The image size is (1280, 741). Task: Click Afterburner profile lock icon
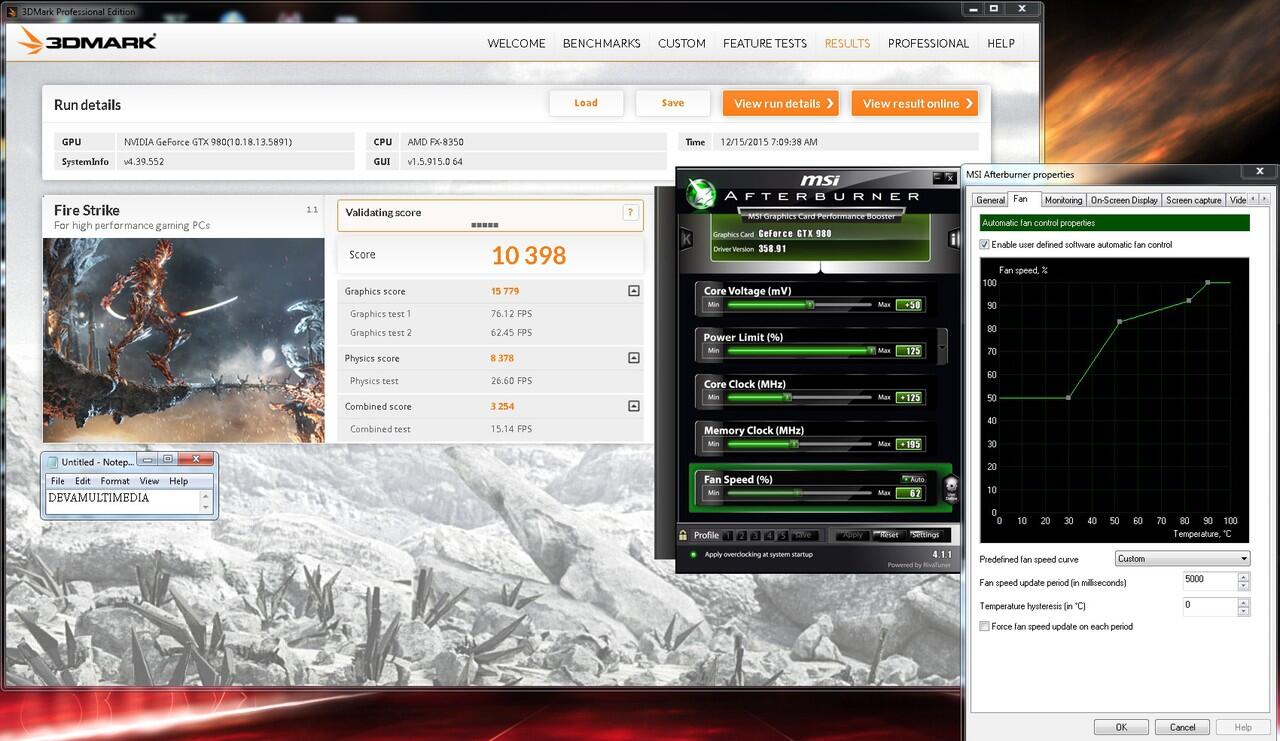coord(684,535)
